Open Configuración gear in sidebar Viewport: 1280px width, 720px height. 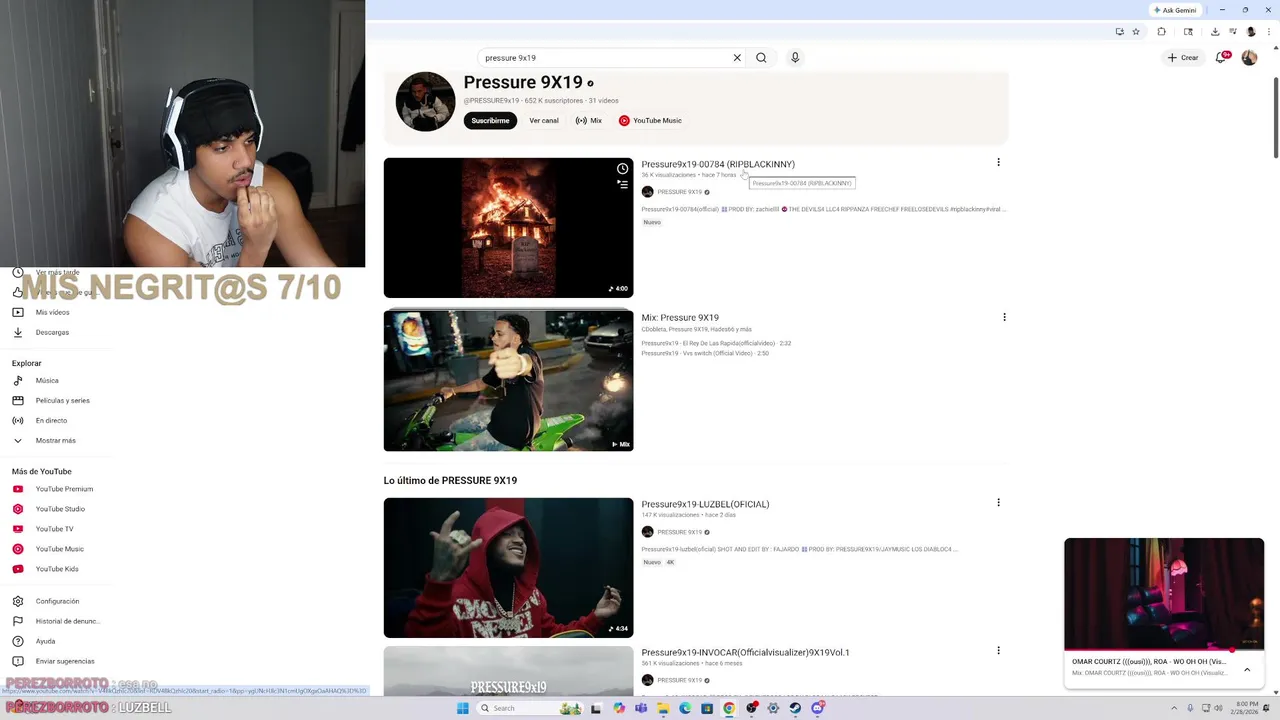tap(18, 601)
